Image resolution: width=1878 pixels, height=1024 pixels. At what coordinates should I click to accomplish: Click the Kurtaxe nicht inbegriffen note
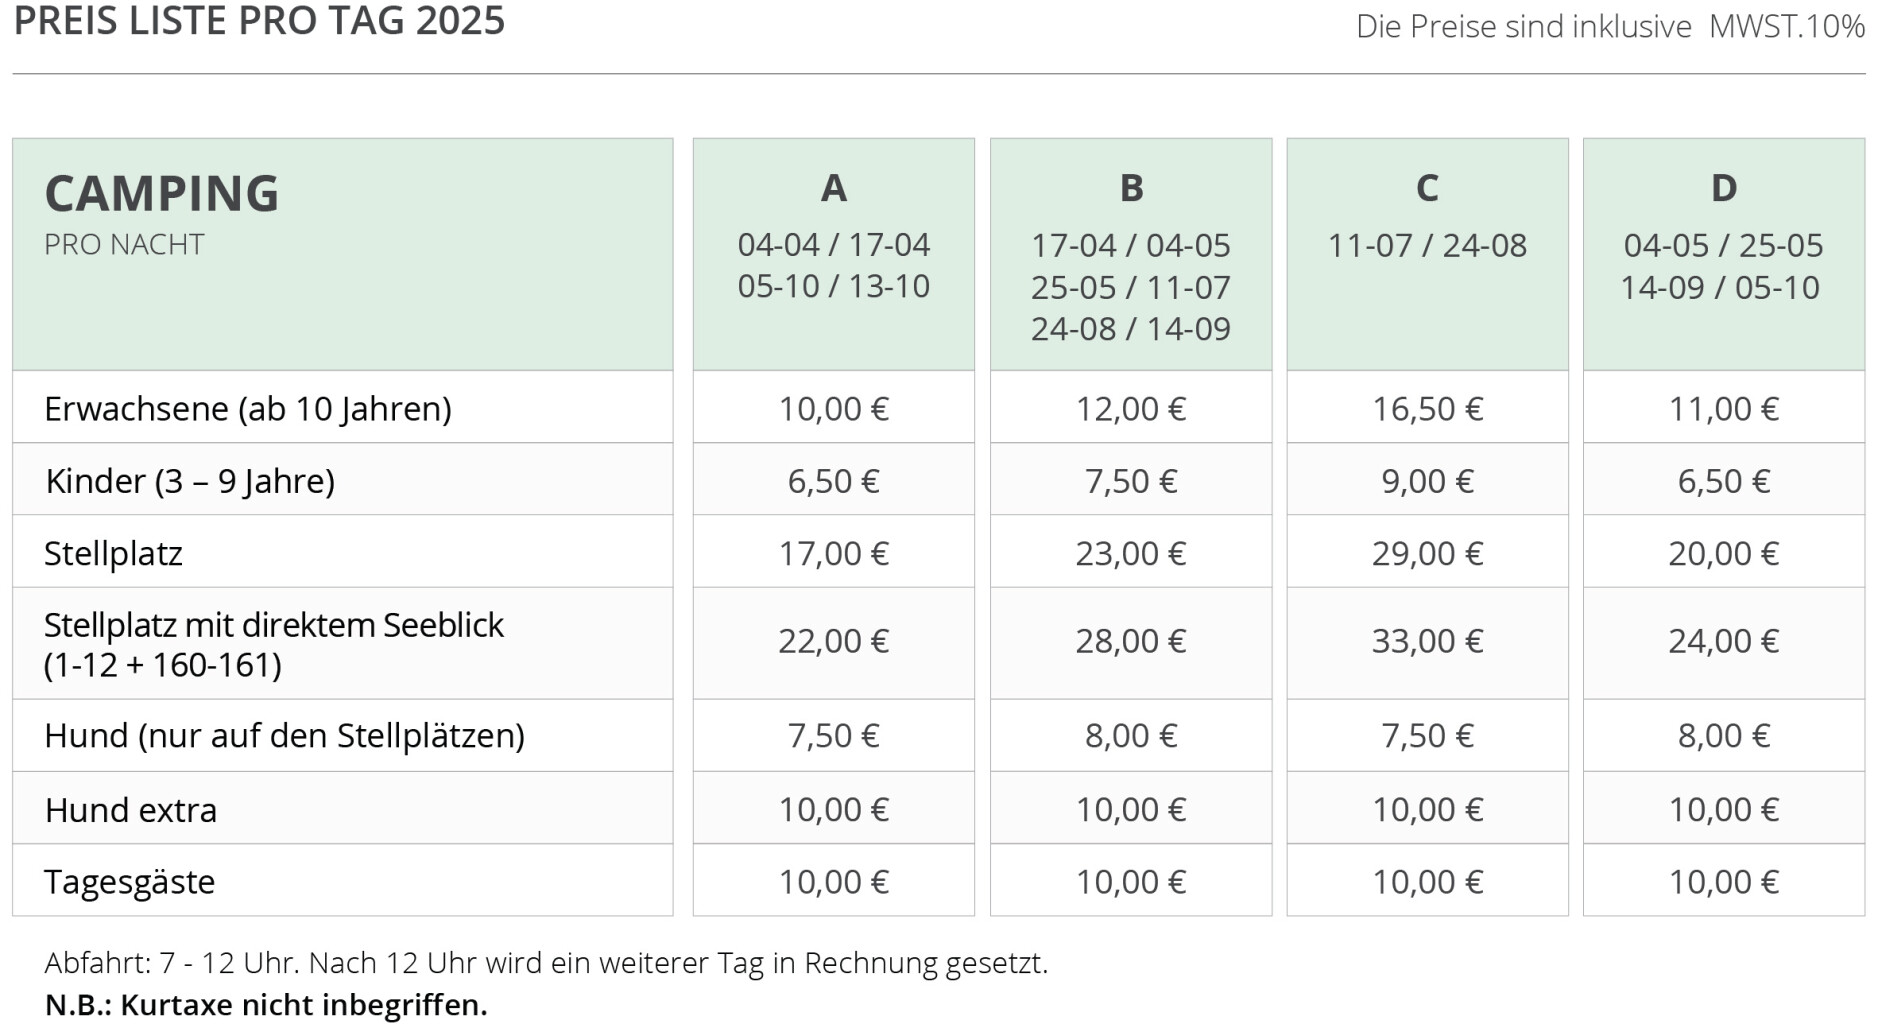266,1004
